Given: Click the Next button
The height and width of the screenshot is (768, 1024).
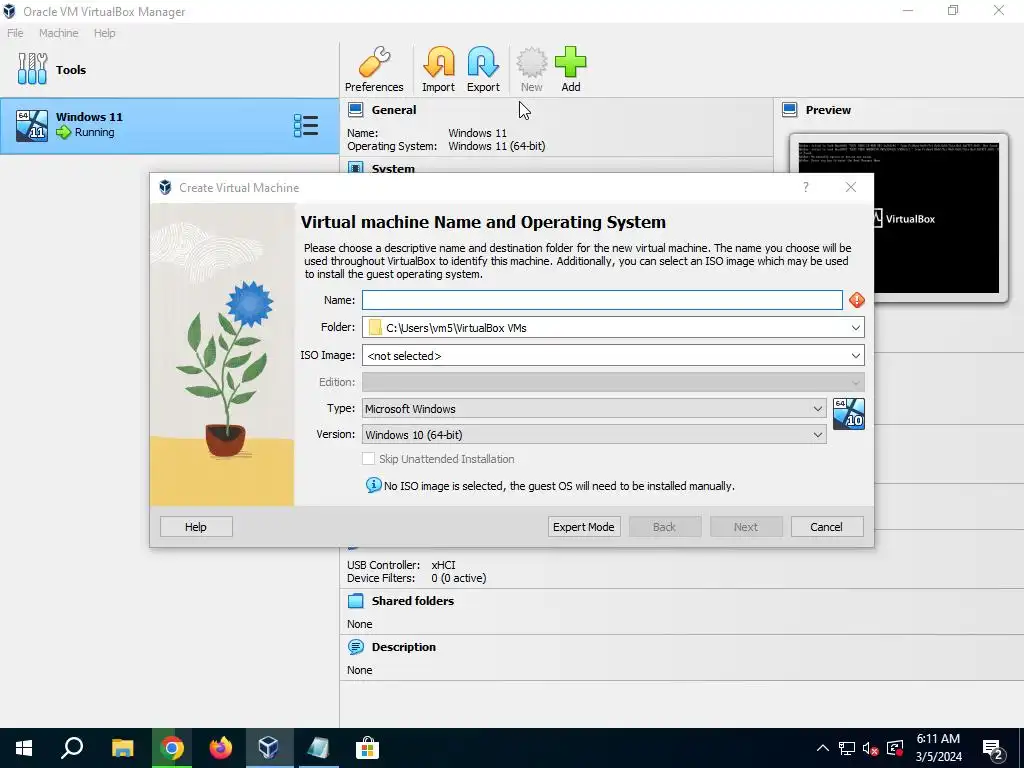Looking at the screenshot, I should point(746,526).
